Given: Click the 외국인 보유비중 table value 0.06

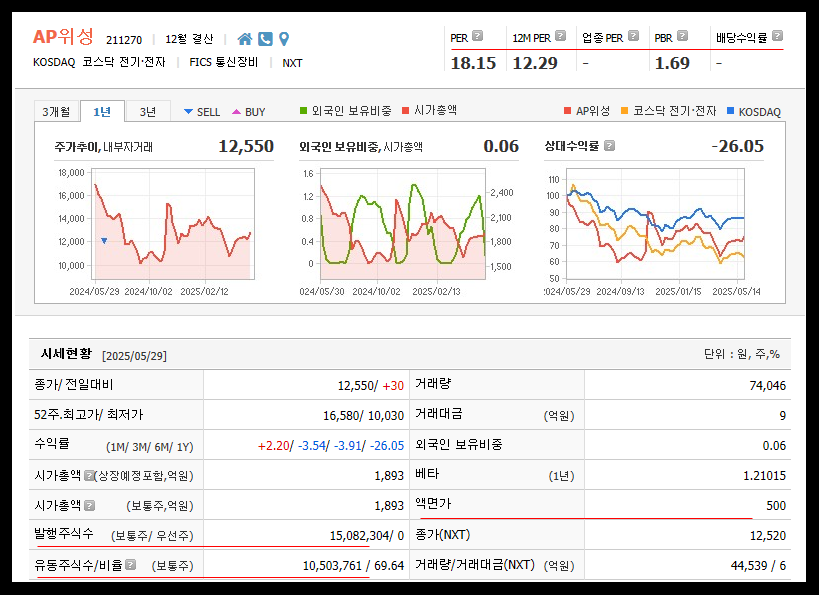Looking at the screenshot, I should pos(774,446).
